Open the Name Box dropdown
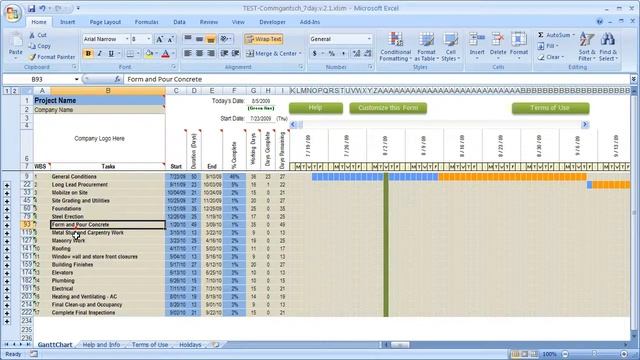This screenshot has width=640, height=360. [76, 79]
